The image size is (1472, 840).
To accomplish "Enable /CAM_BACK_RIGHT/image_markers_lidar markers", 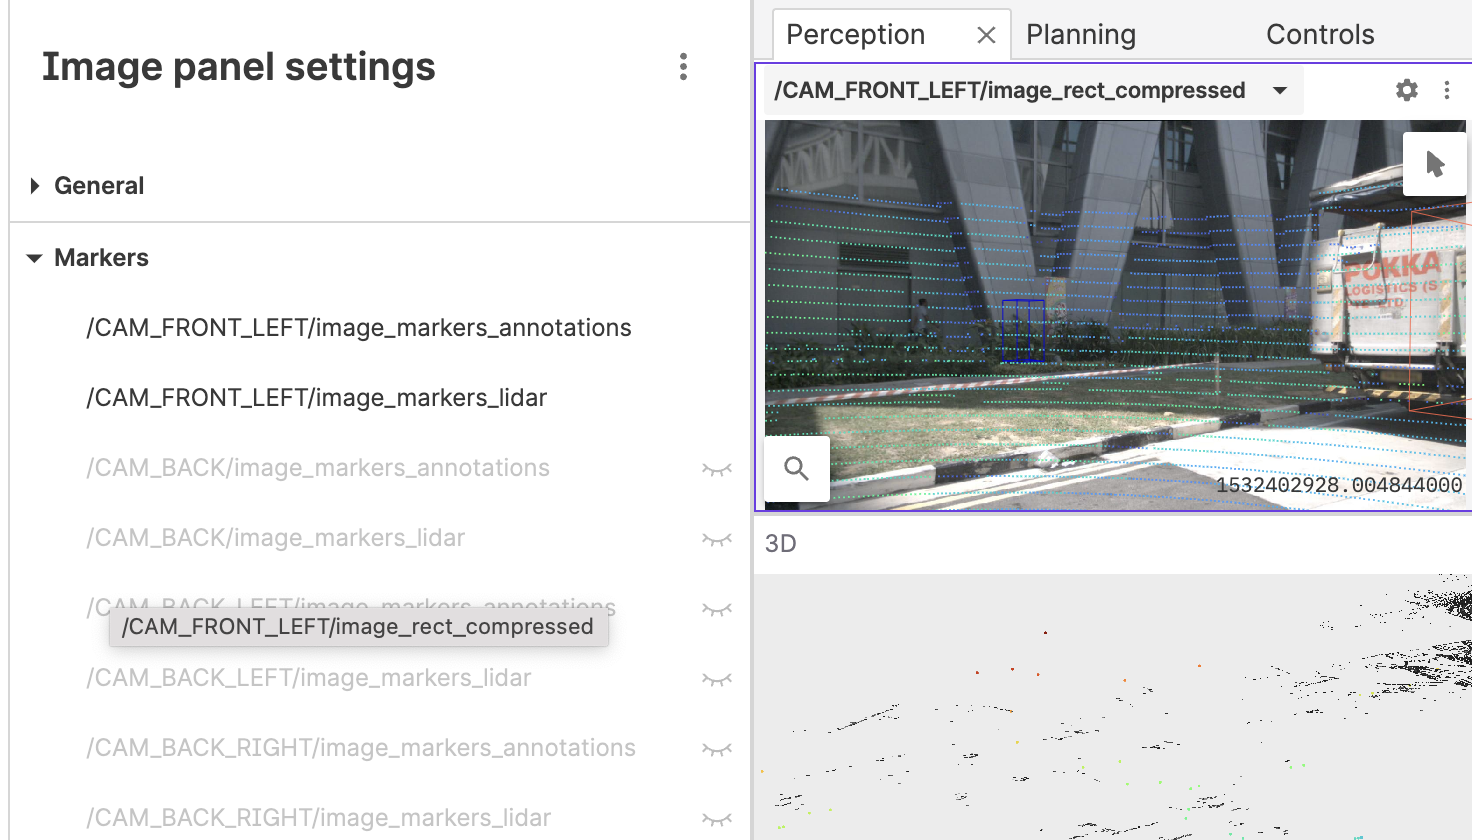I will [x=716, y=817].
